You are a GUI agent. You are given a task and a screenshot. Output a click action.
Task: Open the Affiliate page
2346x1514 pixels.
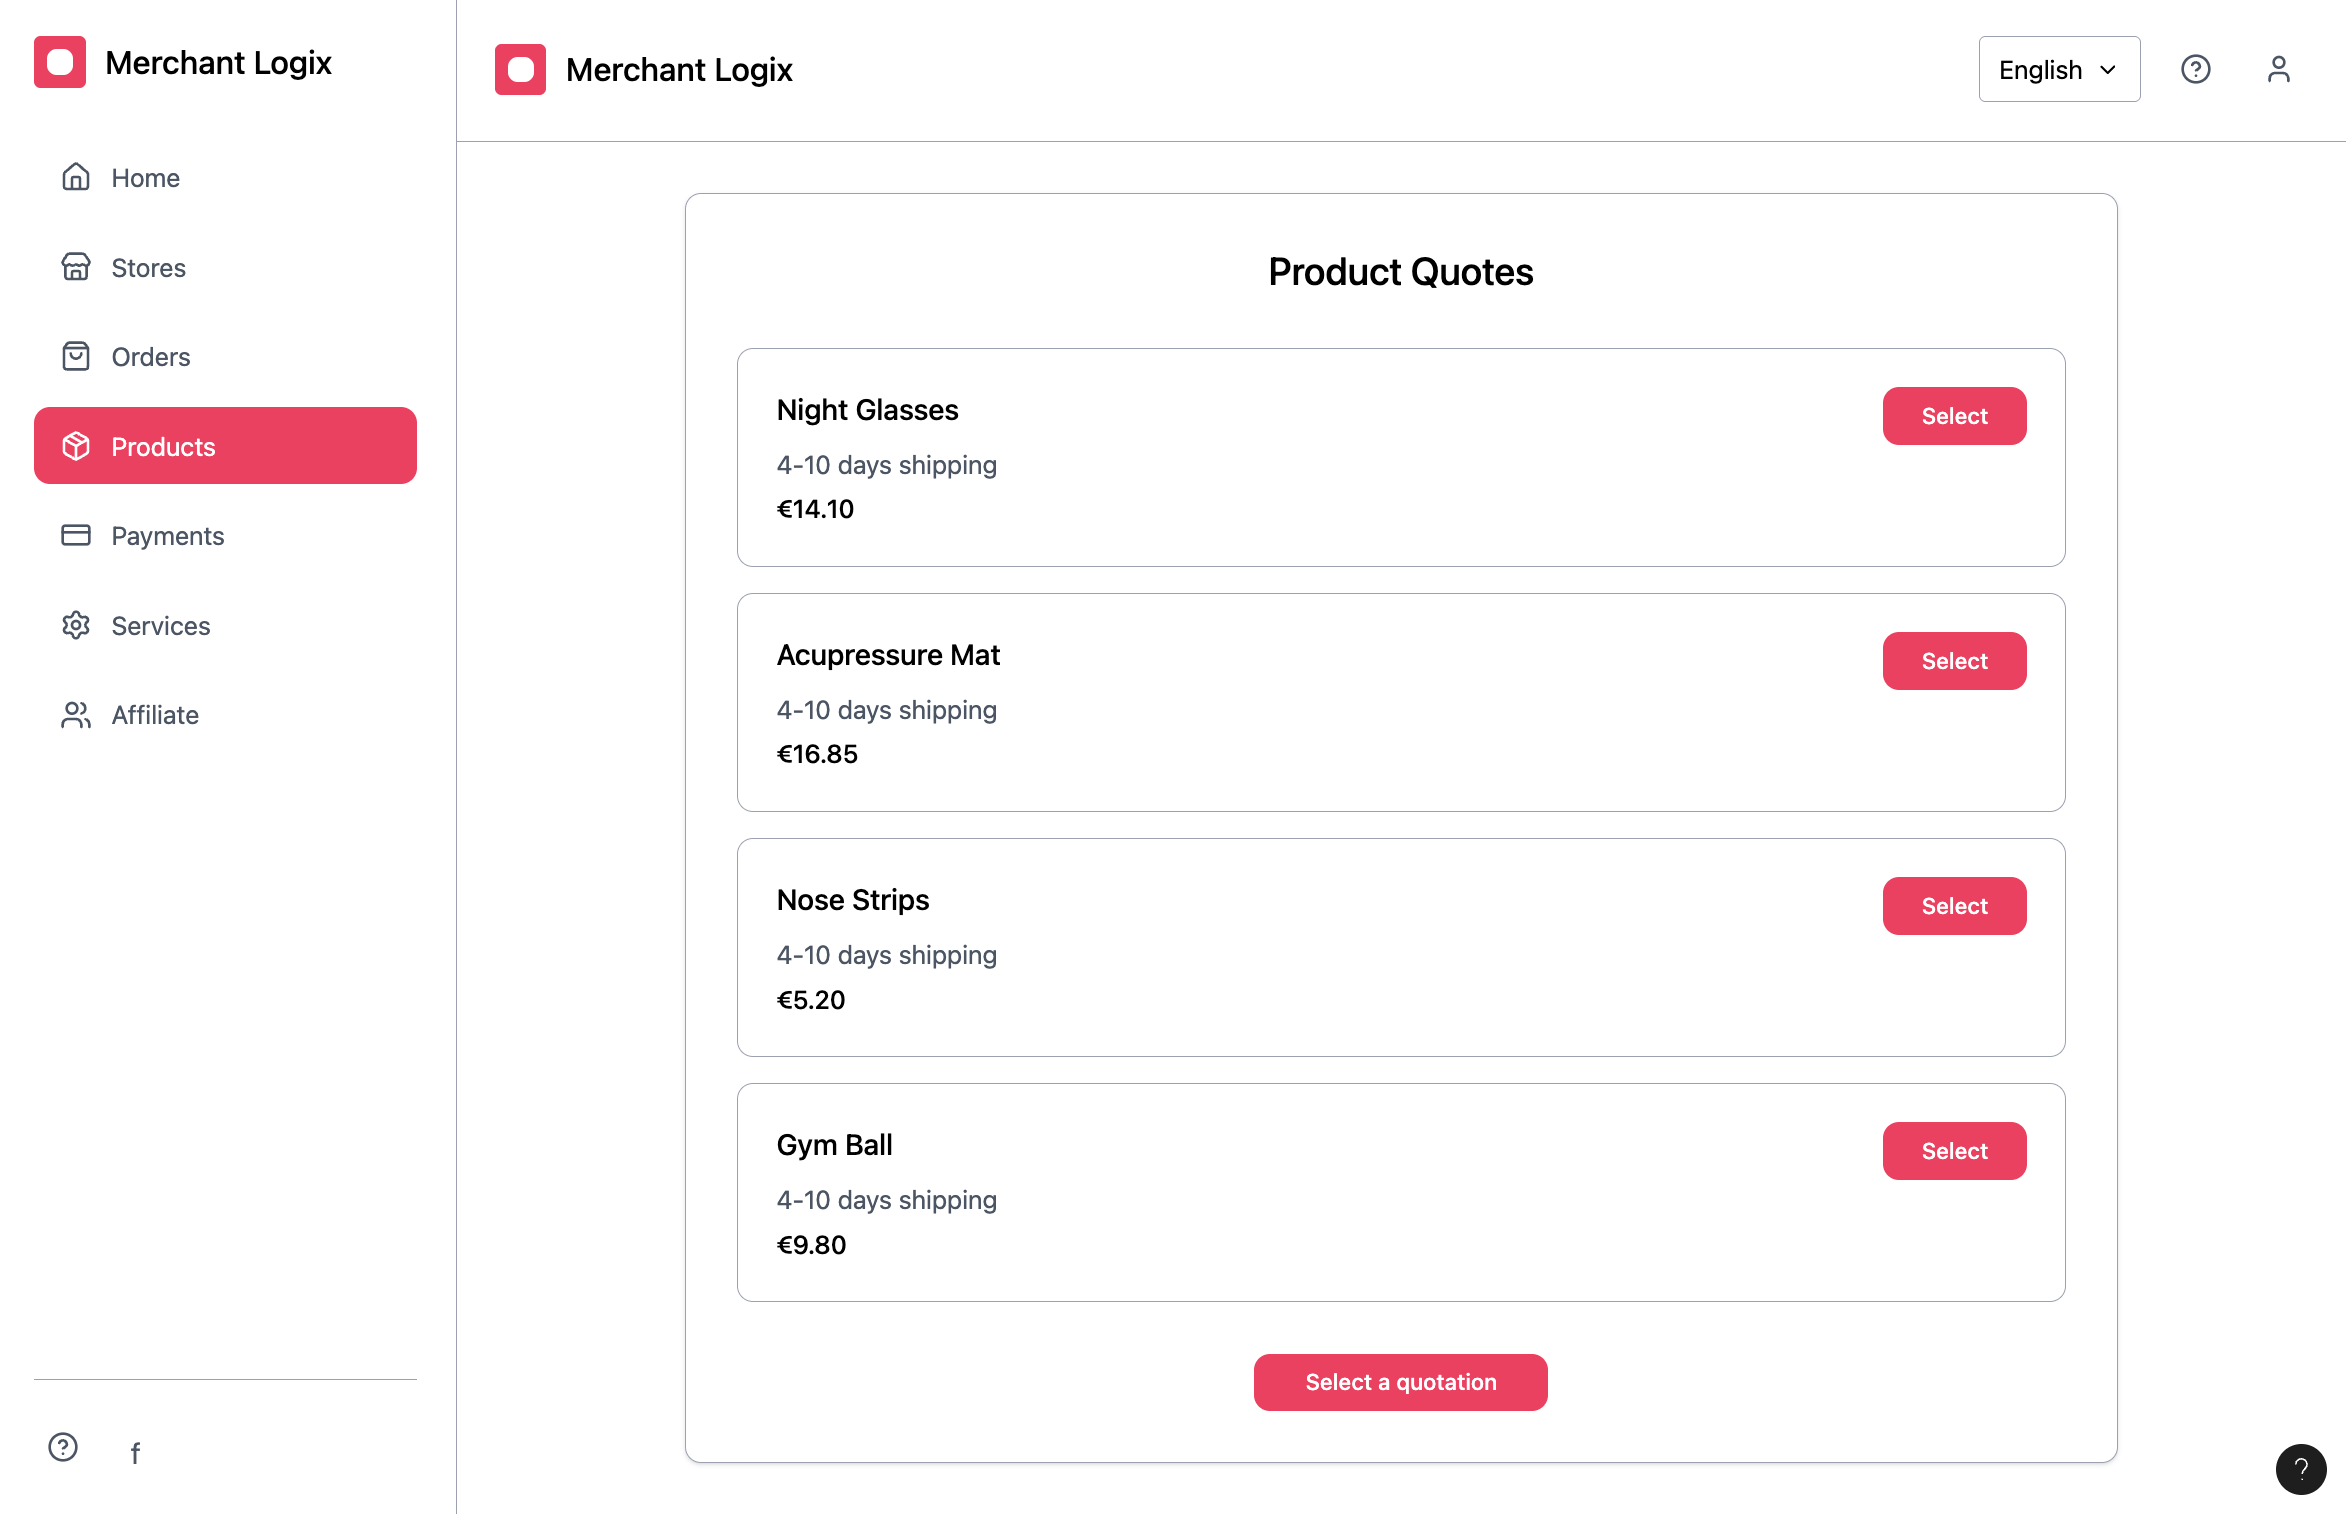pyautogui.click(x=155, y=715)
